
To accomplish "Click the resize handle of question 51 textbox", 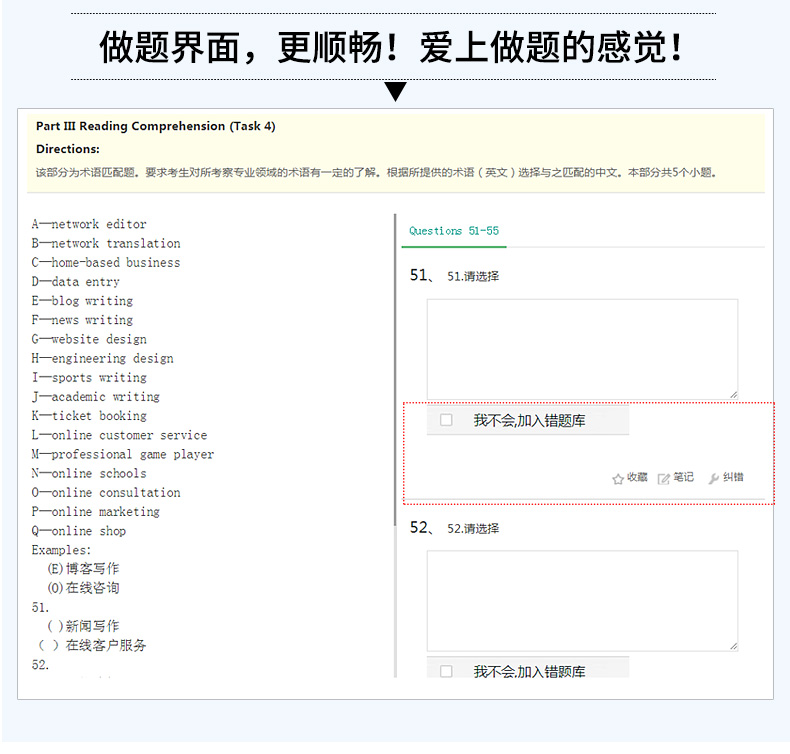I will click(x=733, y=394).
